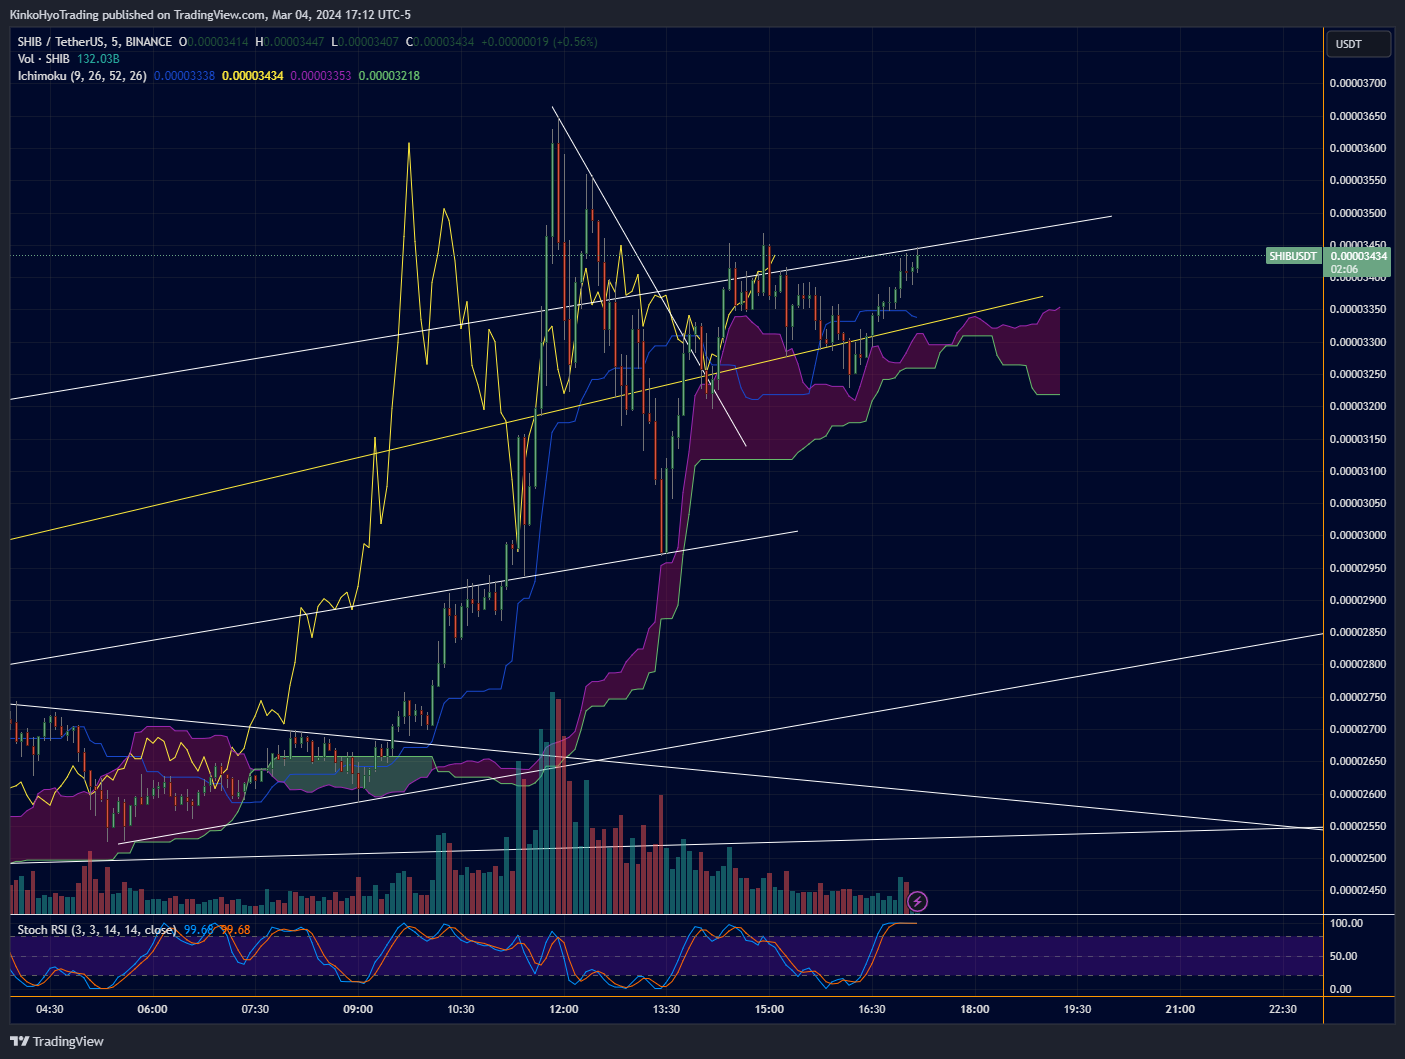Click the 22:30 time axis label
Screen dimensions: 1405x1059
1283,1009
